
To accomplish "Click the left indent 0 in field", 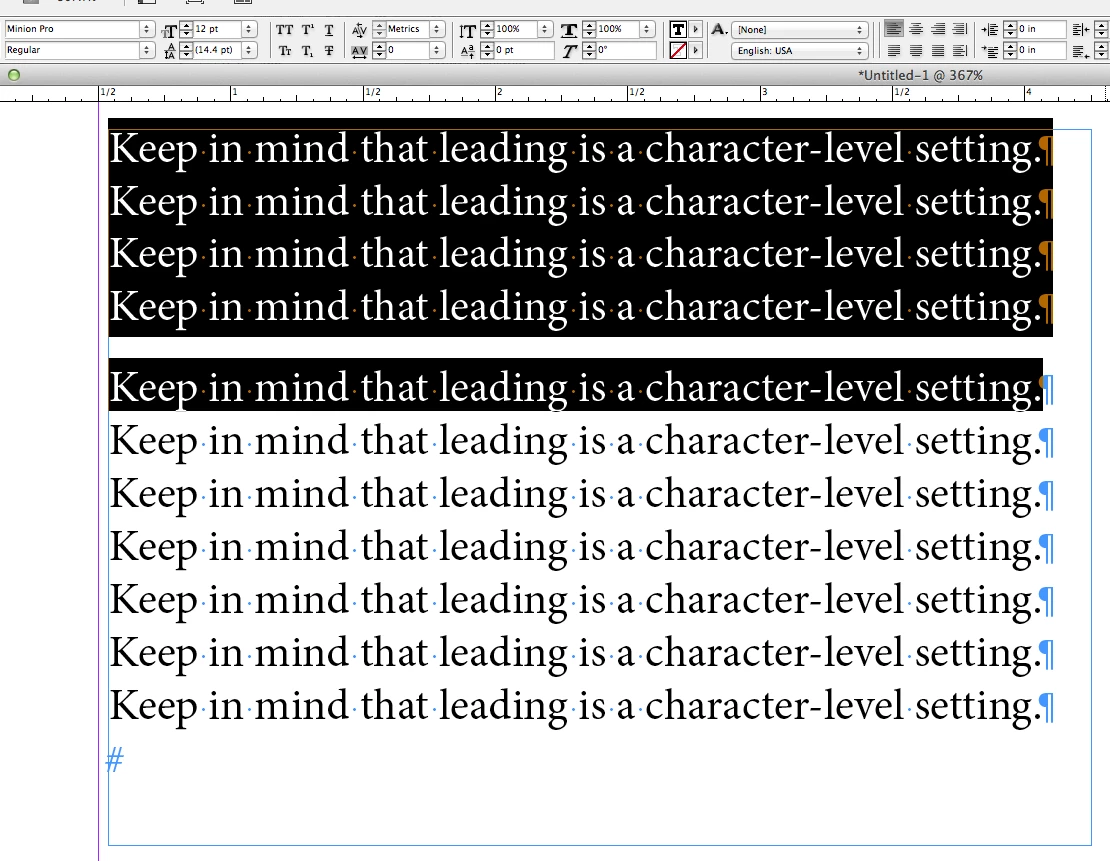I will (1041, 29).
